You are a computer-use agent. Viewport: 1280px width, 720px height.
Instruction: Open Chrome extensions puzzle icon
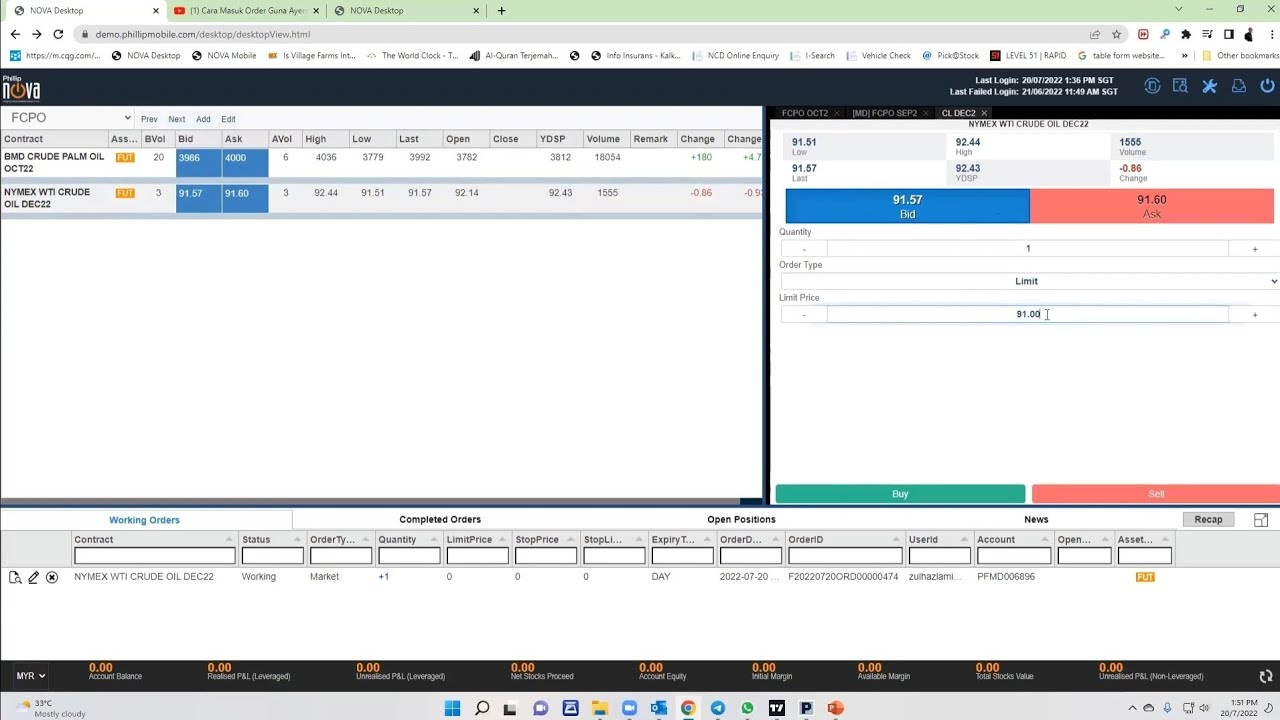pos(1186,34)
